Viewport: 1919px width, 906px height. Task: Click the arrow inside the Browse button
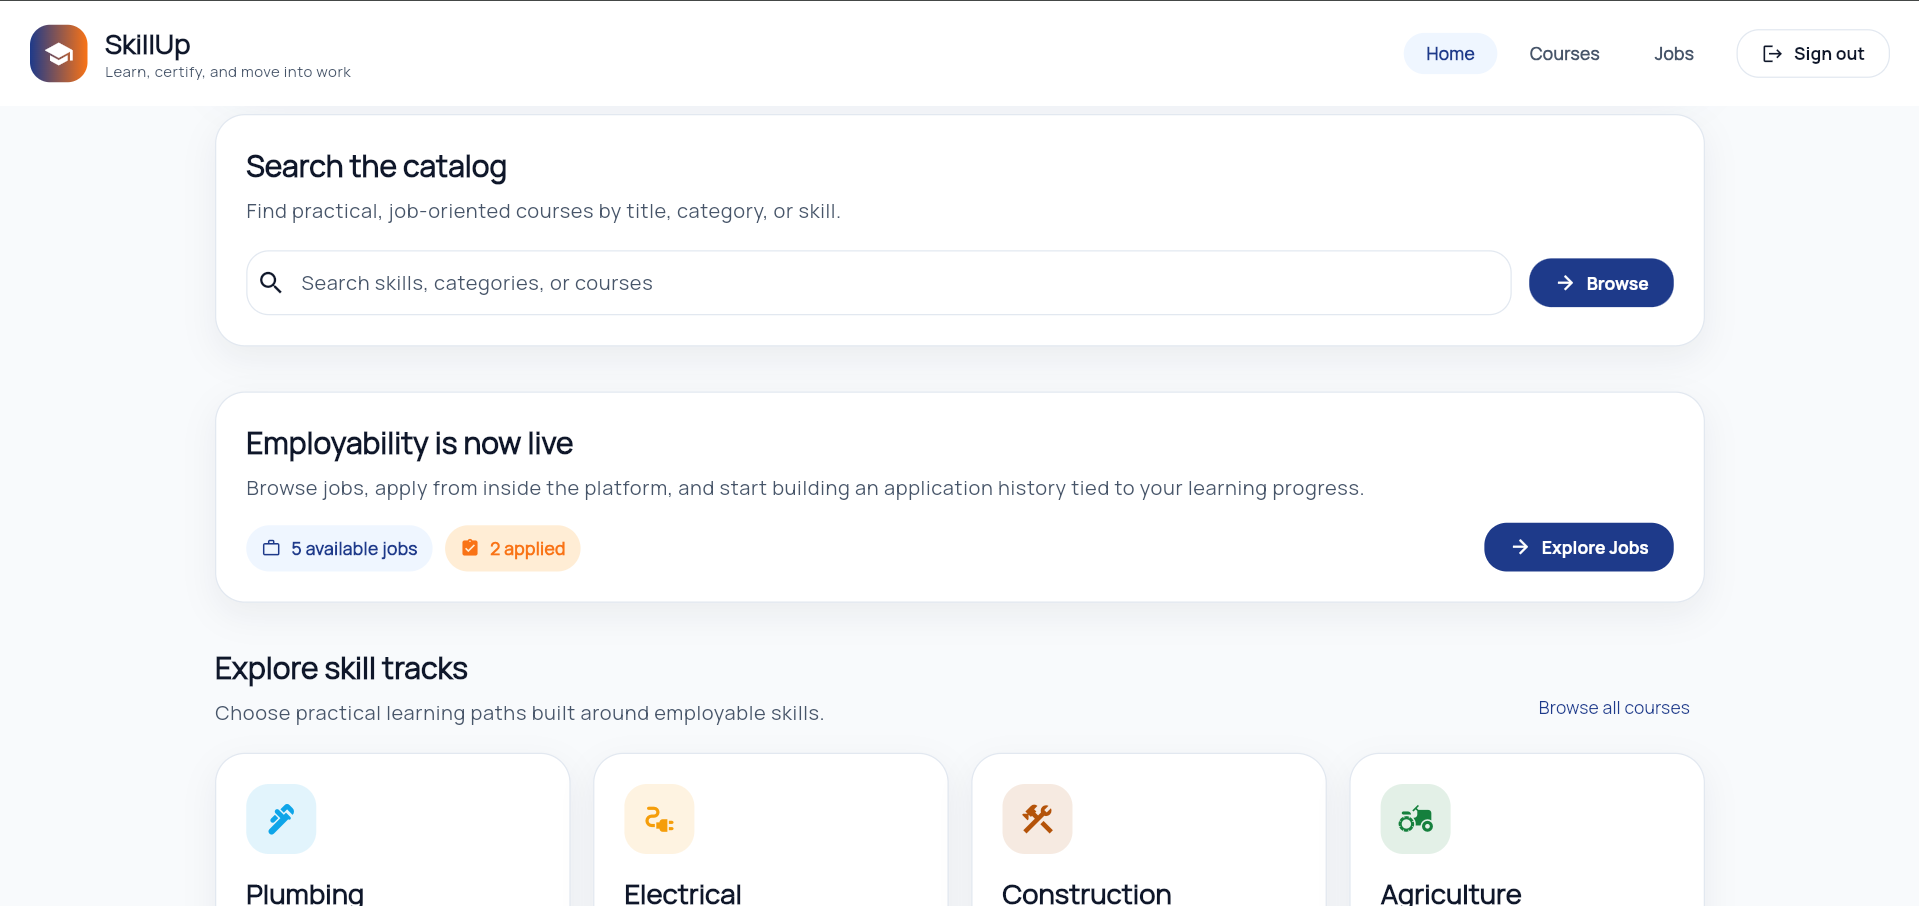tap(1565, 283)
